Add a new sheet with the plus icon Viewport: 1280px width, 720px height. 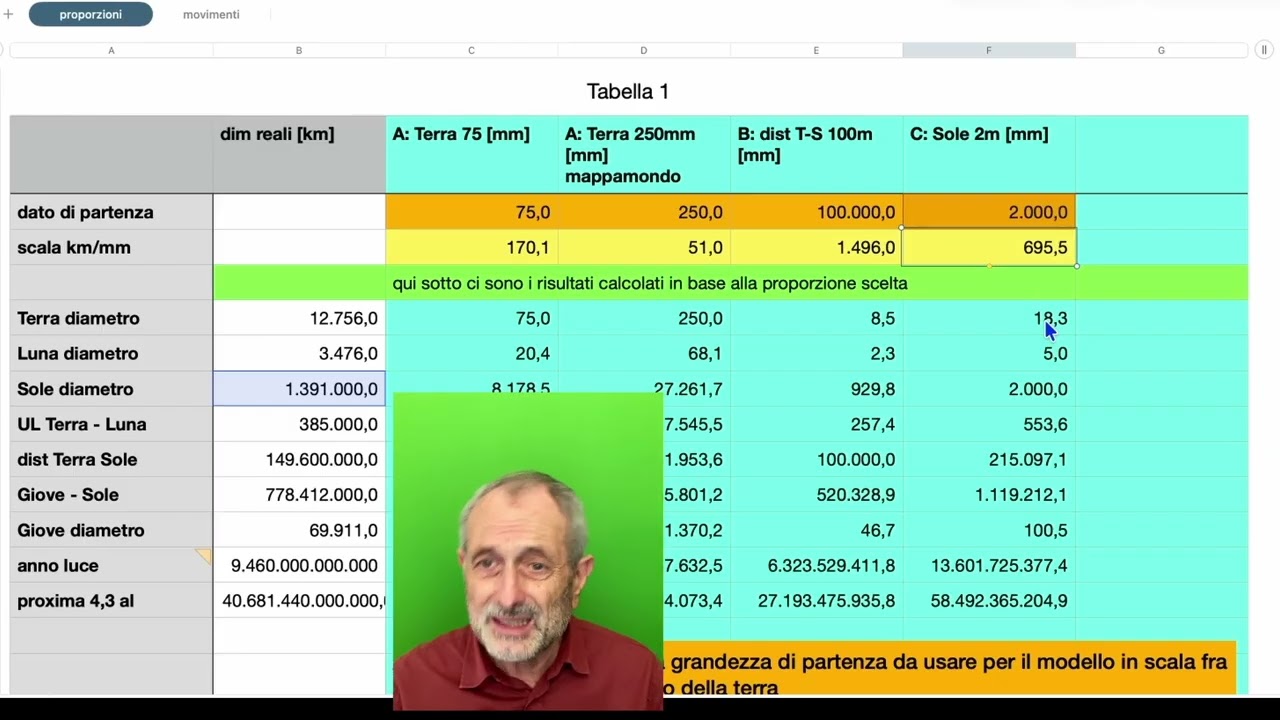8,14
